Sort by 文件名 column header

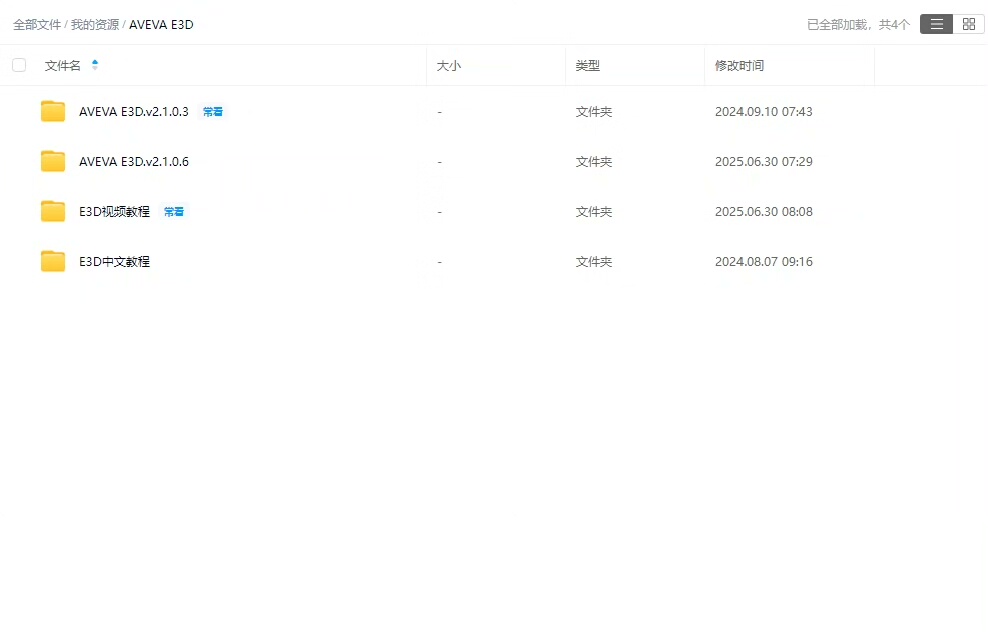click(62, 66)
